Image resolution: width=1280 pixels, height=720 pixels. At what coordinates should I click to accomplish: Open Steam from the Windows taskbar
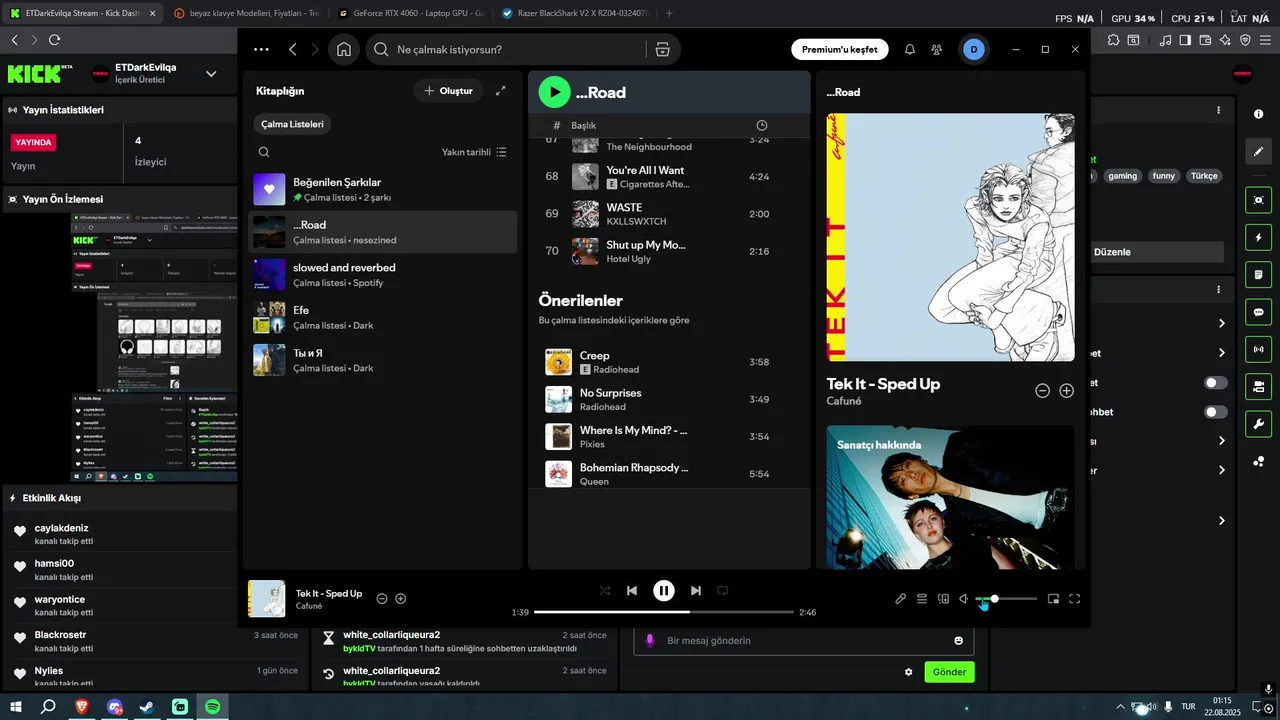(147, 707)
